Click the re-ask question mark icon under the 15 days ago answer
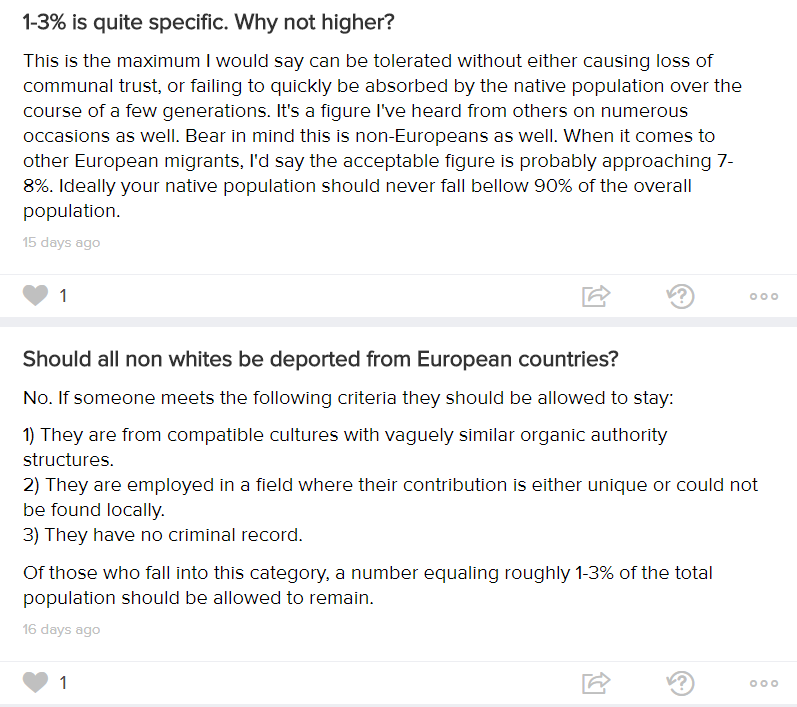Screen dimensions: 797x707 pos(680,296)
